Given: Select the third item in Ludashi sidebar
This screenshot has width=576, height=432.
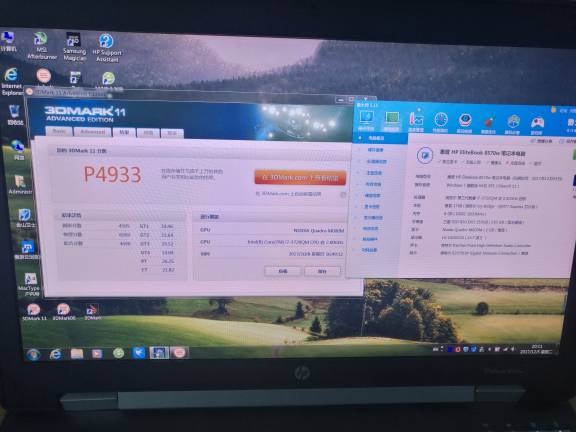Looking at the screenshot, I should (376, 161).
